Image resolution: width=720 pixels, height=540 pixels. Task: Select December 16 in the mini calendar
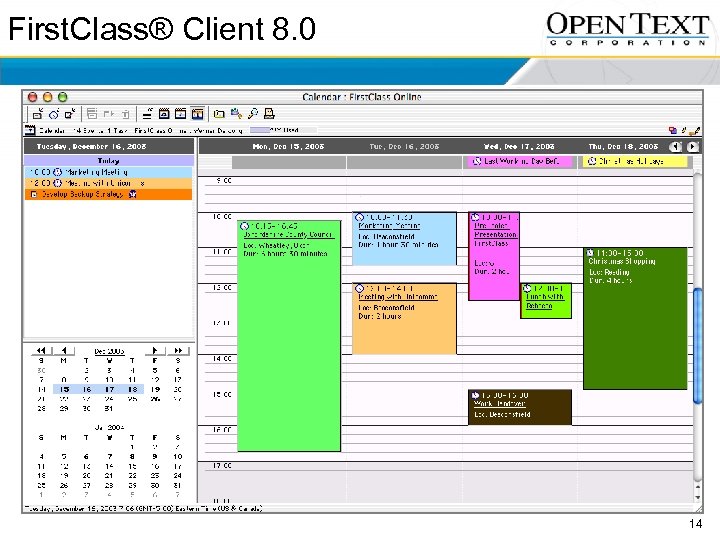click(87, 389)
